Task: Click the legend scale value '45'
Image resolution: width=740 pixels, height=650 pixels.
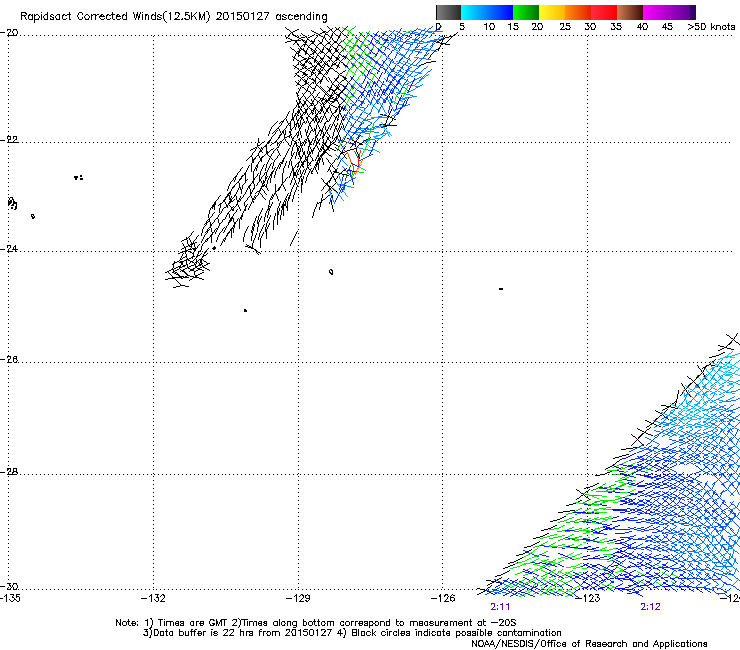Action: pos(667,26)
